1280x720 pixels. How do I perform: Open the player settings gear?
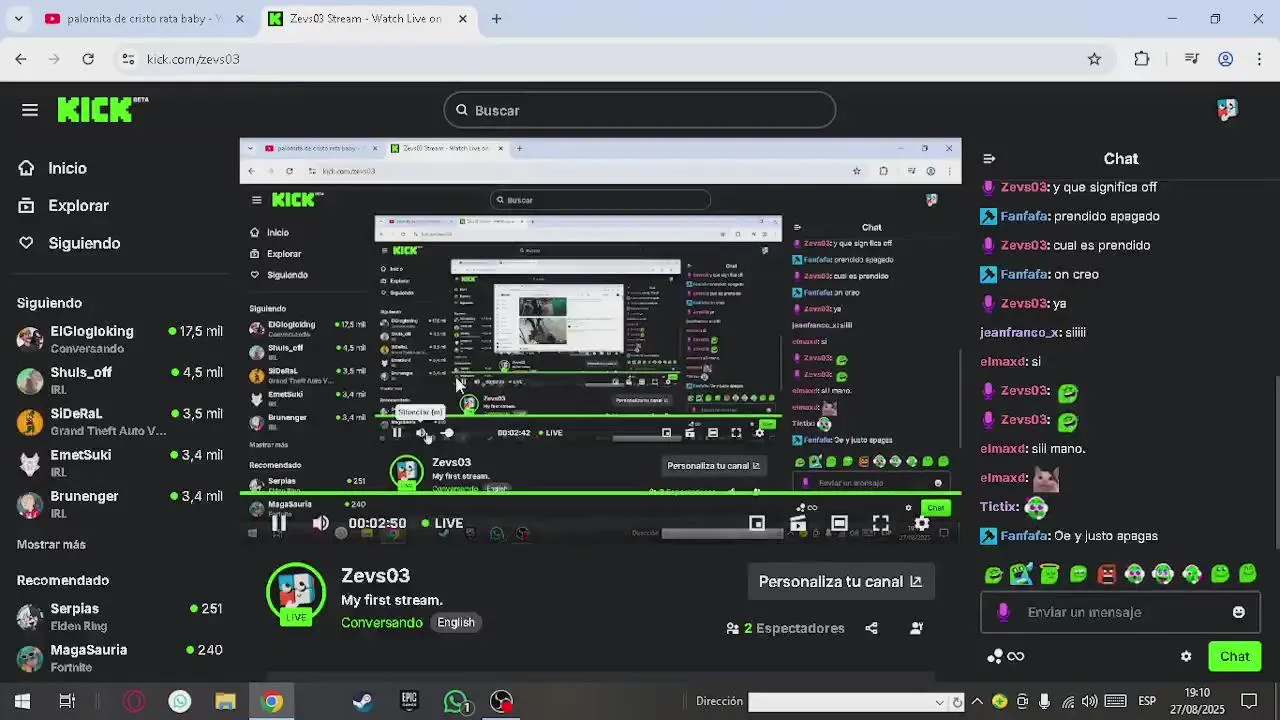pyautogui.click(x=922, y=523)
